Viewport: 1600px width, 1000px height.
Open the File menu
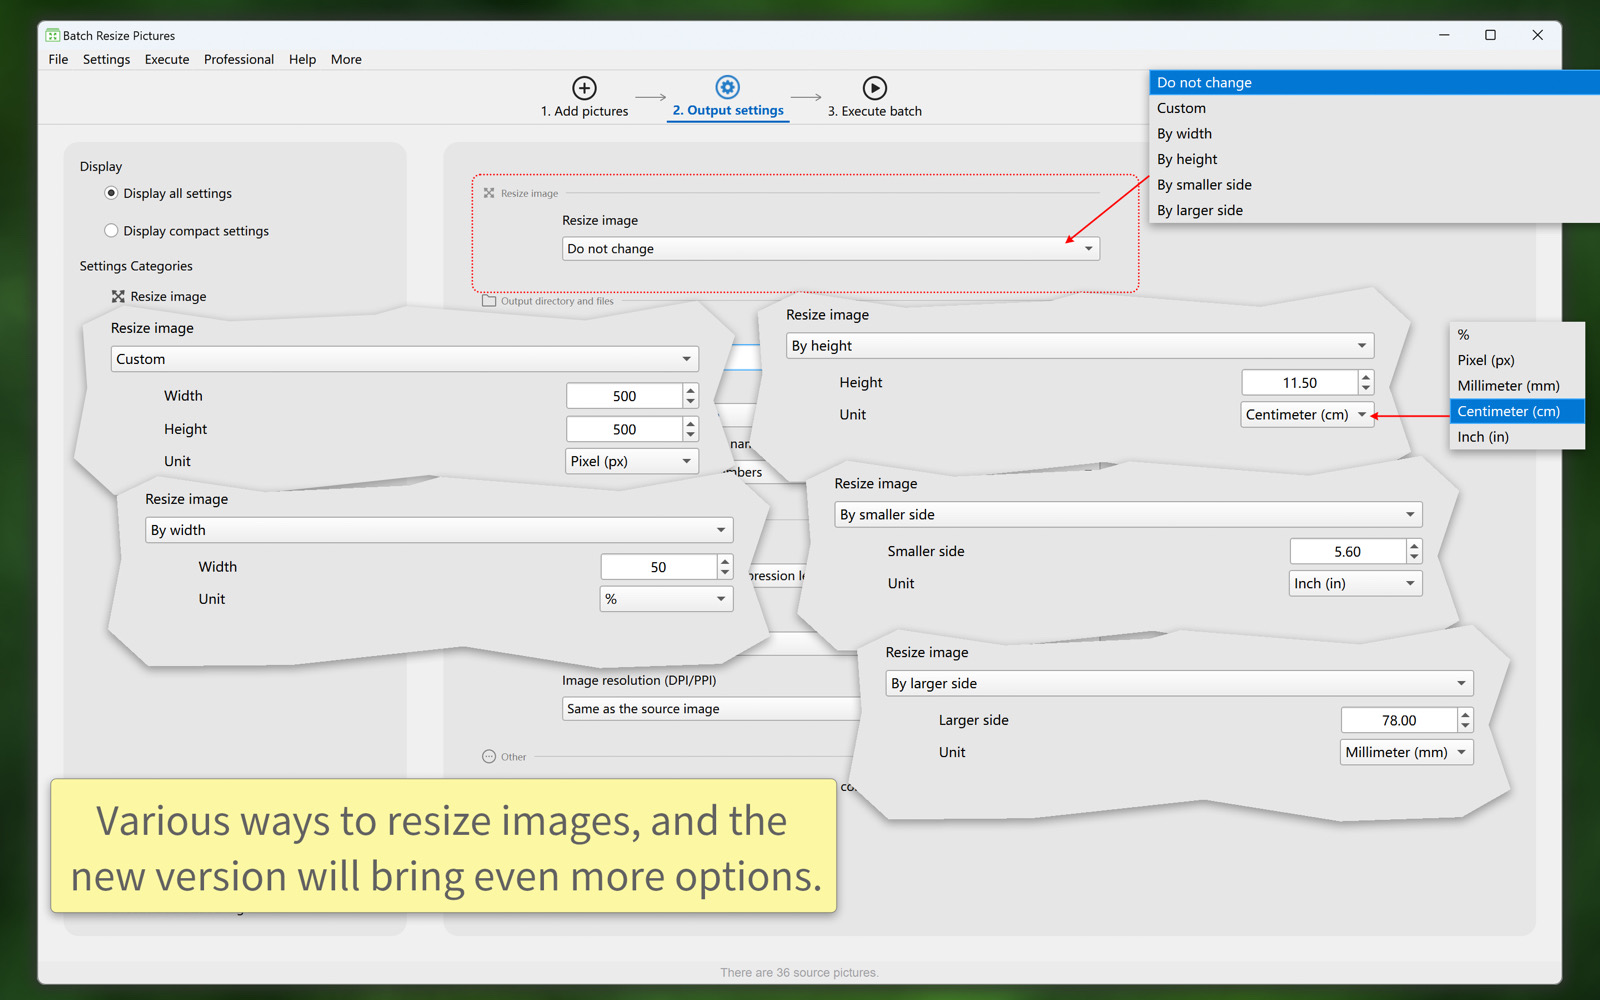[x=58, y=59]
